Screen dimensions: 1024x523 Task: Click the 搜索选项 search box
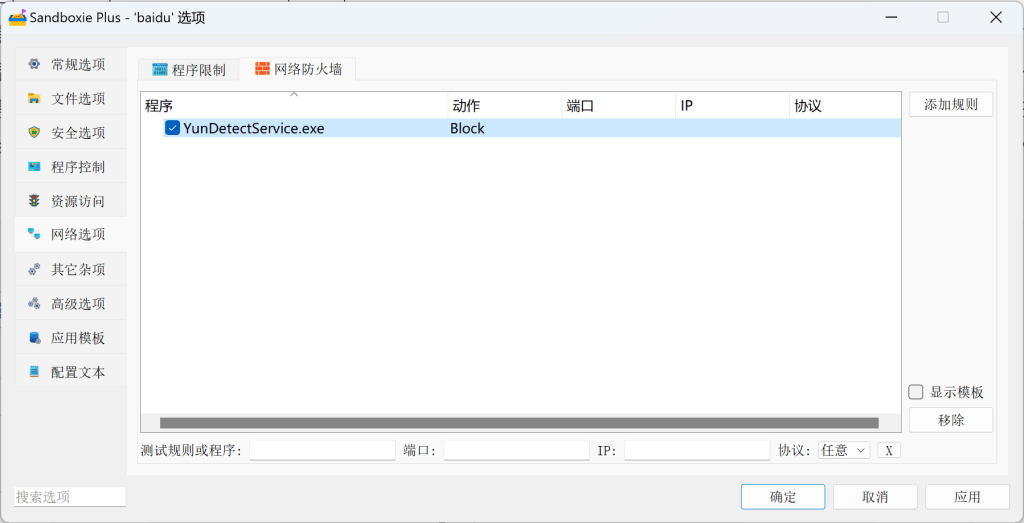pos(70,497)
